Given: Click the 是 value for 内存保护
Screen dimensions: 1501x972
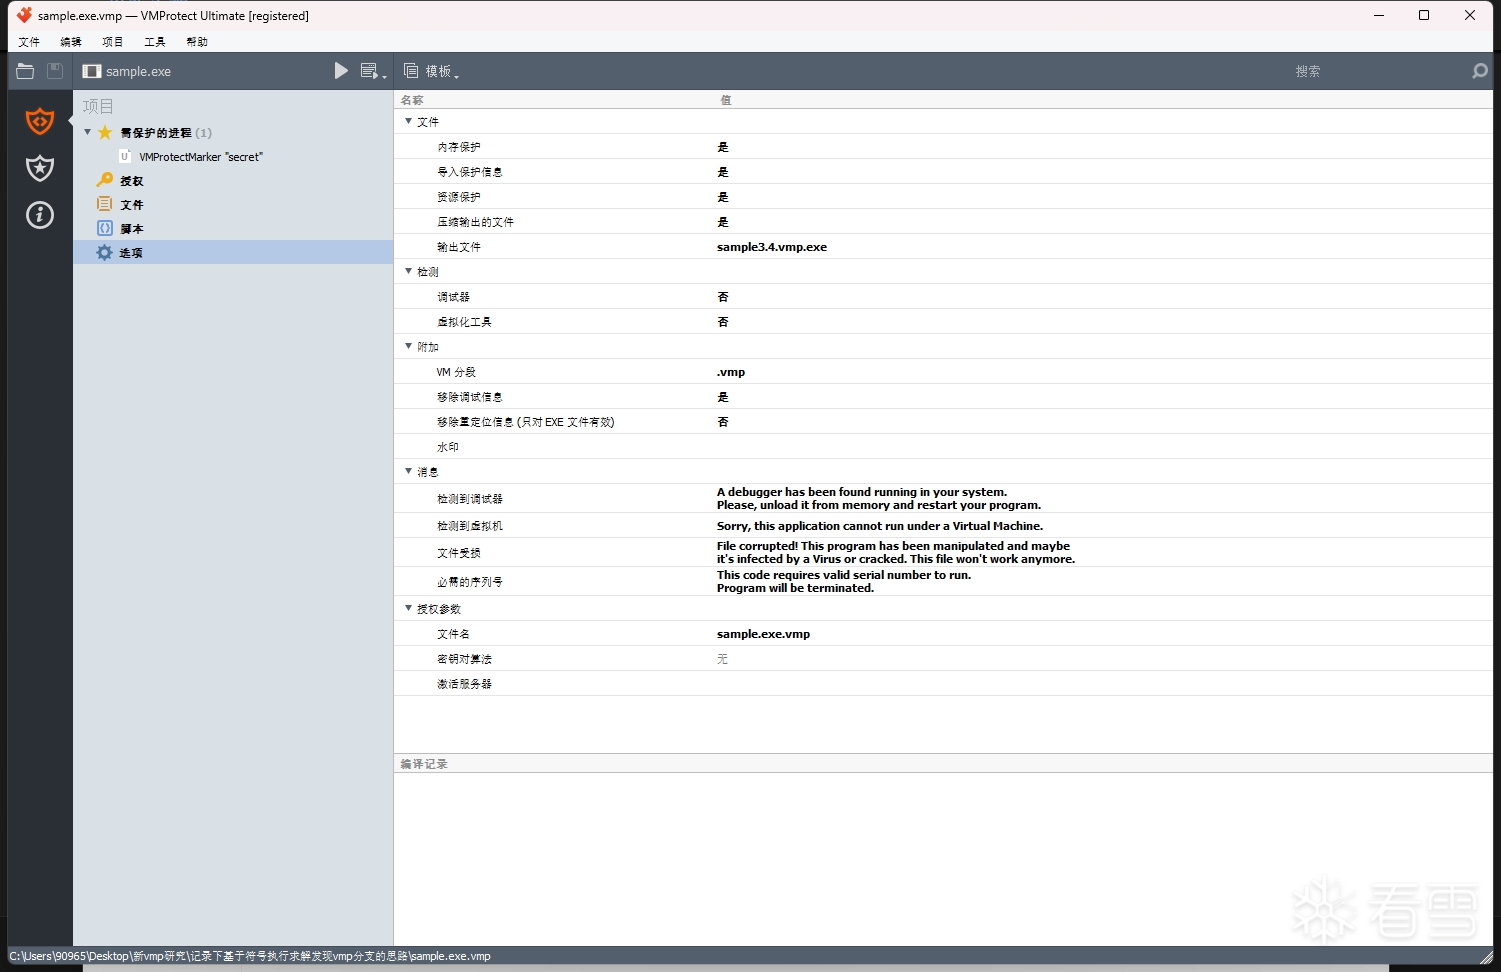Looking at the screenshot, I should tap(723, 147).
